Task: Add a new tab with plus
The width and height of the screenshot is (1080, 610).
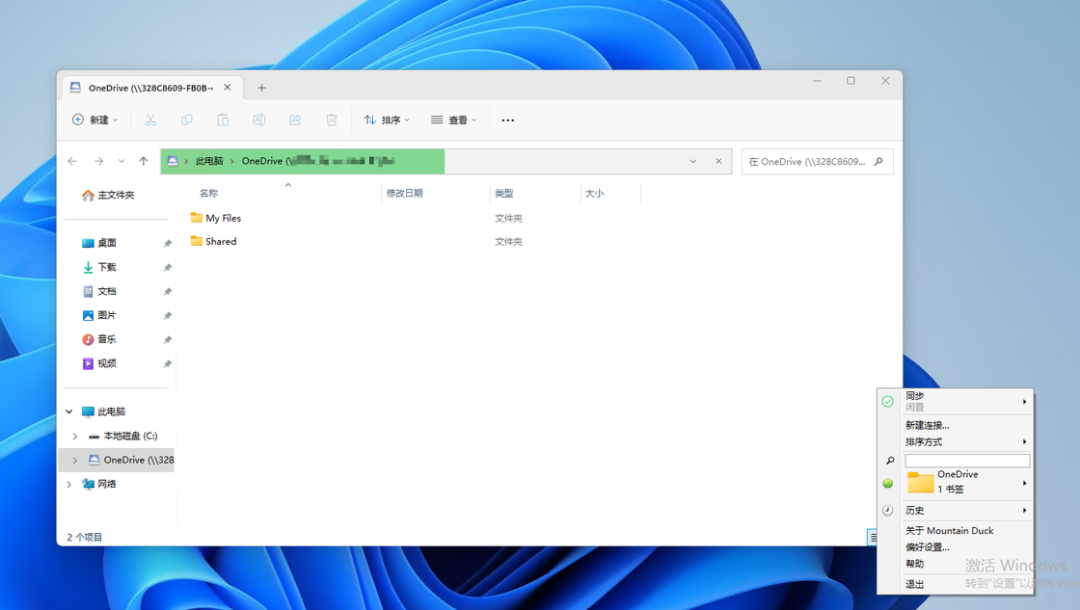Action: 262,87
